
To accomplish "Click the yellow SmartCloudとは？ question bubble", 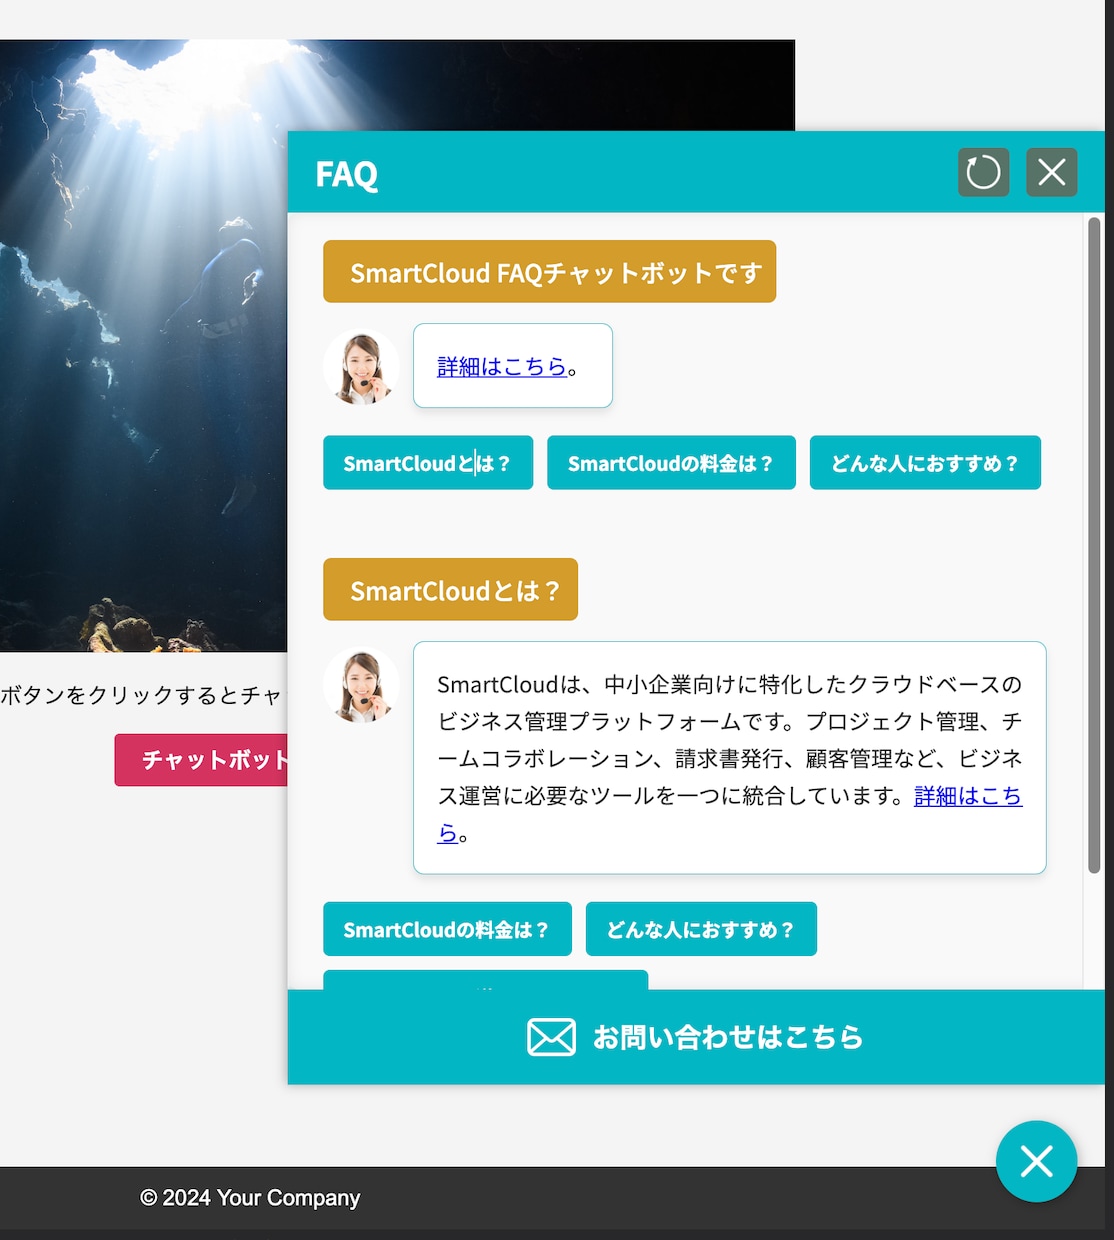I will [x=450, y=590].
